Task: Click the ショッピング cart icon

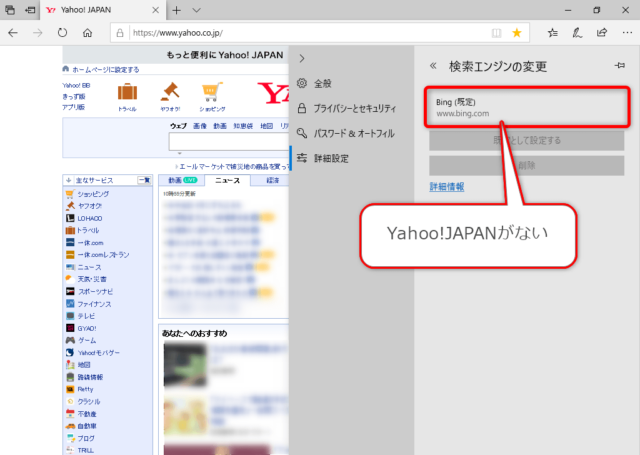Action: 212,92
